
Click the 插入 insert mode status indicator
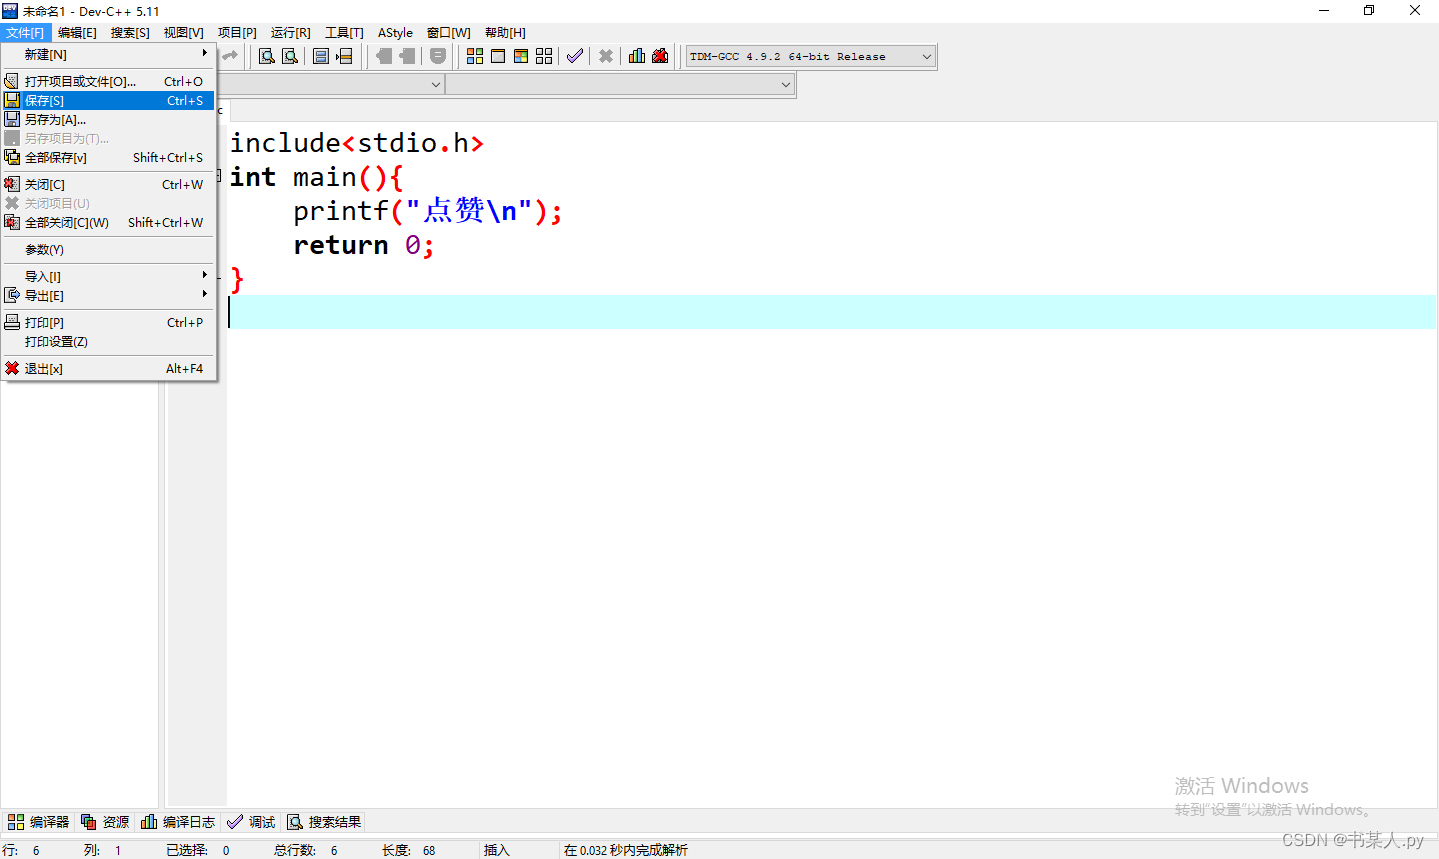[x=497, y=850]
